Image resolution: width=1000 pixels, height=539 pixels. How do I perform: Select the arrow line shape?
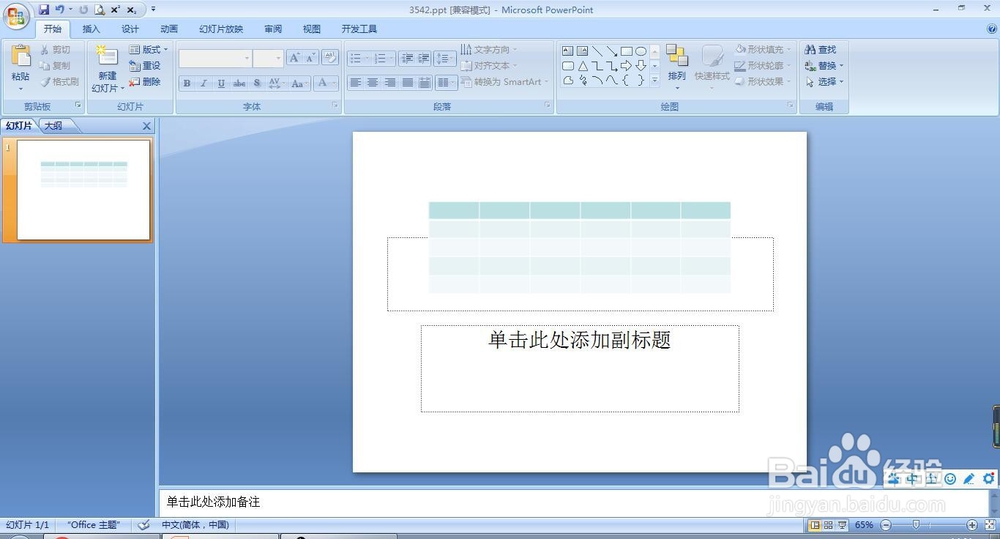coord(611,51)
